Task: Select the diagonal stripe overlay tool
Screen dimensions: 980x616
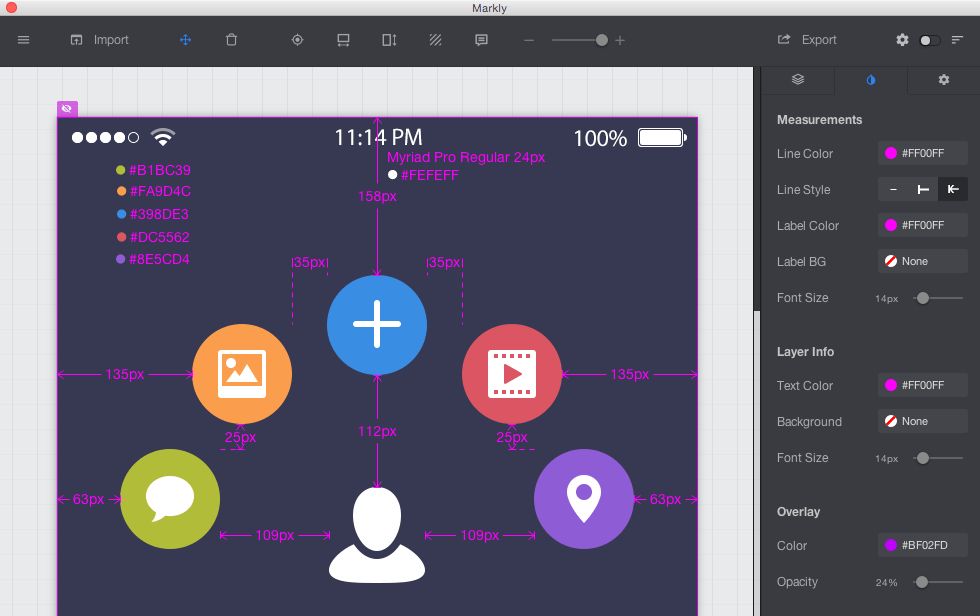Action: pos(435,40)
